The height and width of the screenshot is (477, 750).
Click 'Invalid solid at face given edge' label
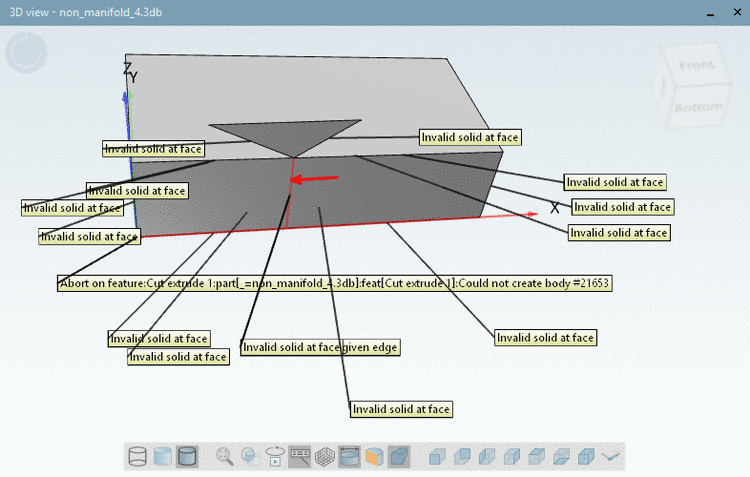point(320,347)
